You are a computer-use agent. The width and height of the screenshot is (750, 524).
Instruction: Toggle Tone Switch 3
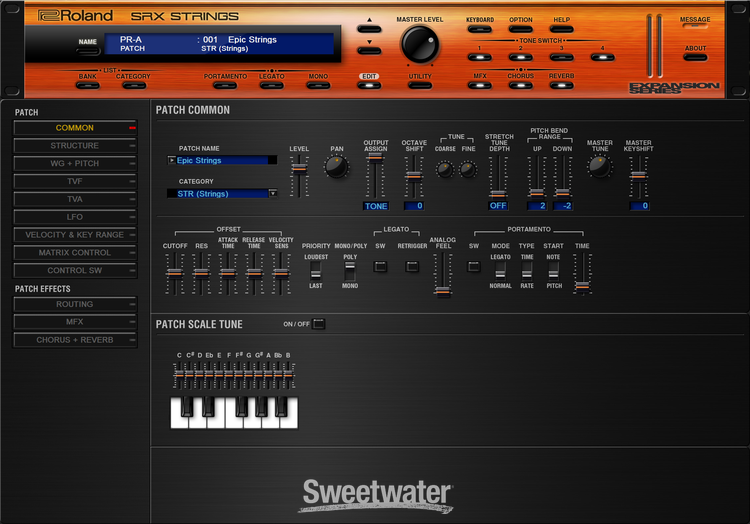pos(562,57)
